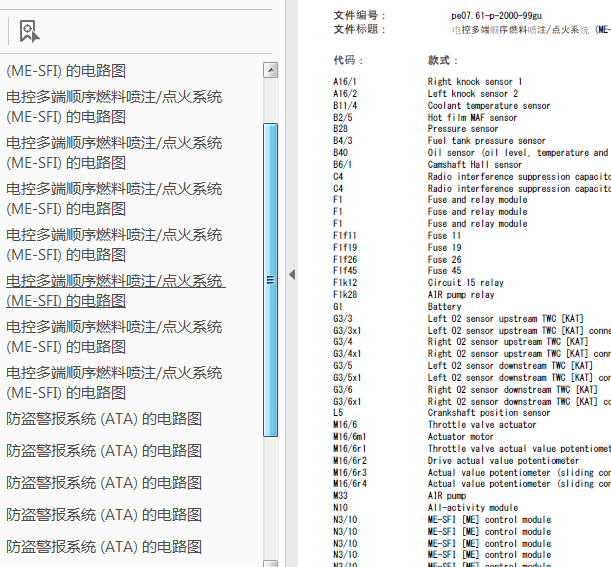Click 'Fuel tank pressure sensor' text
Viewport: 611px width, 567px height.
click(x=486, y=141)
